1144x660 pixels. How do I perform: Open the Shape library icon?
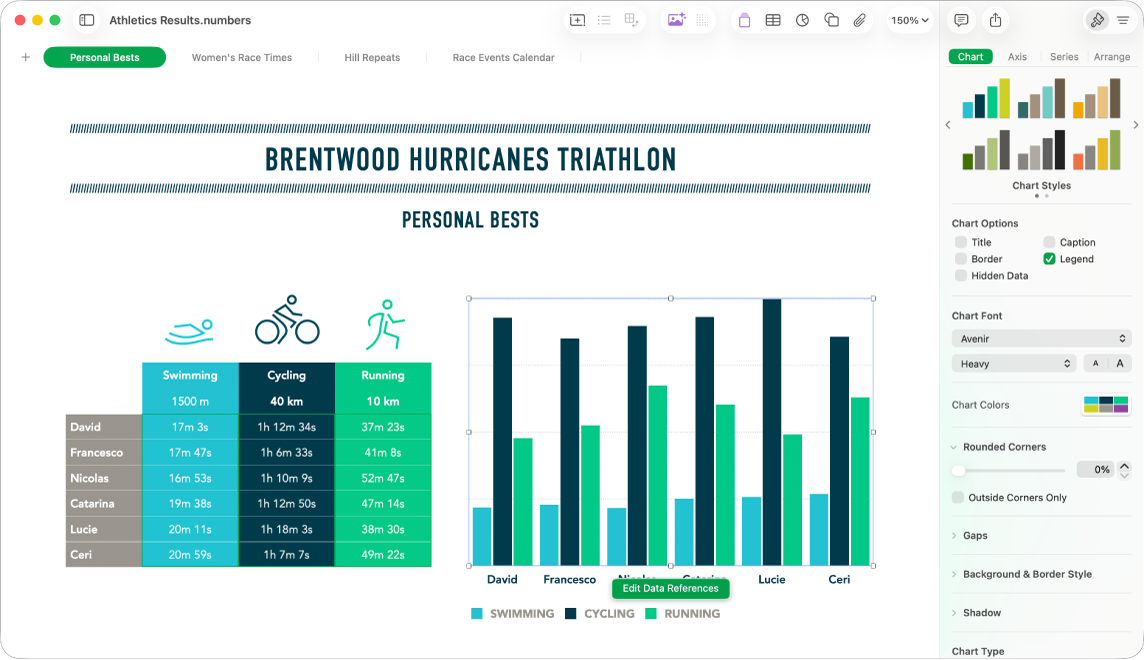point(831,20)
